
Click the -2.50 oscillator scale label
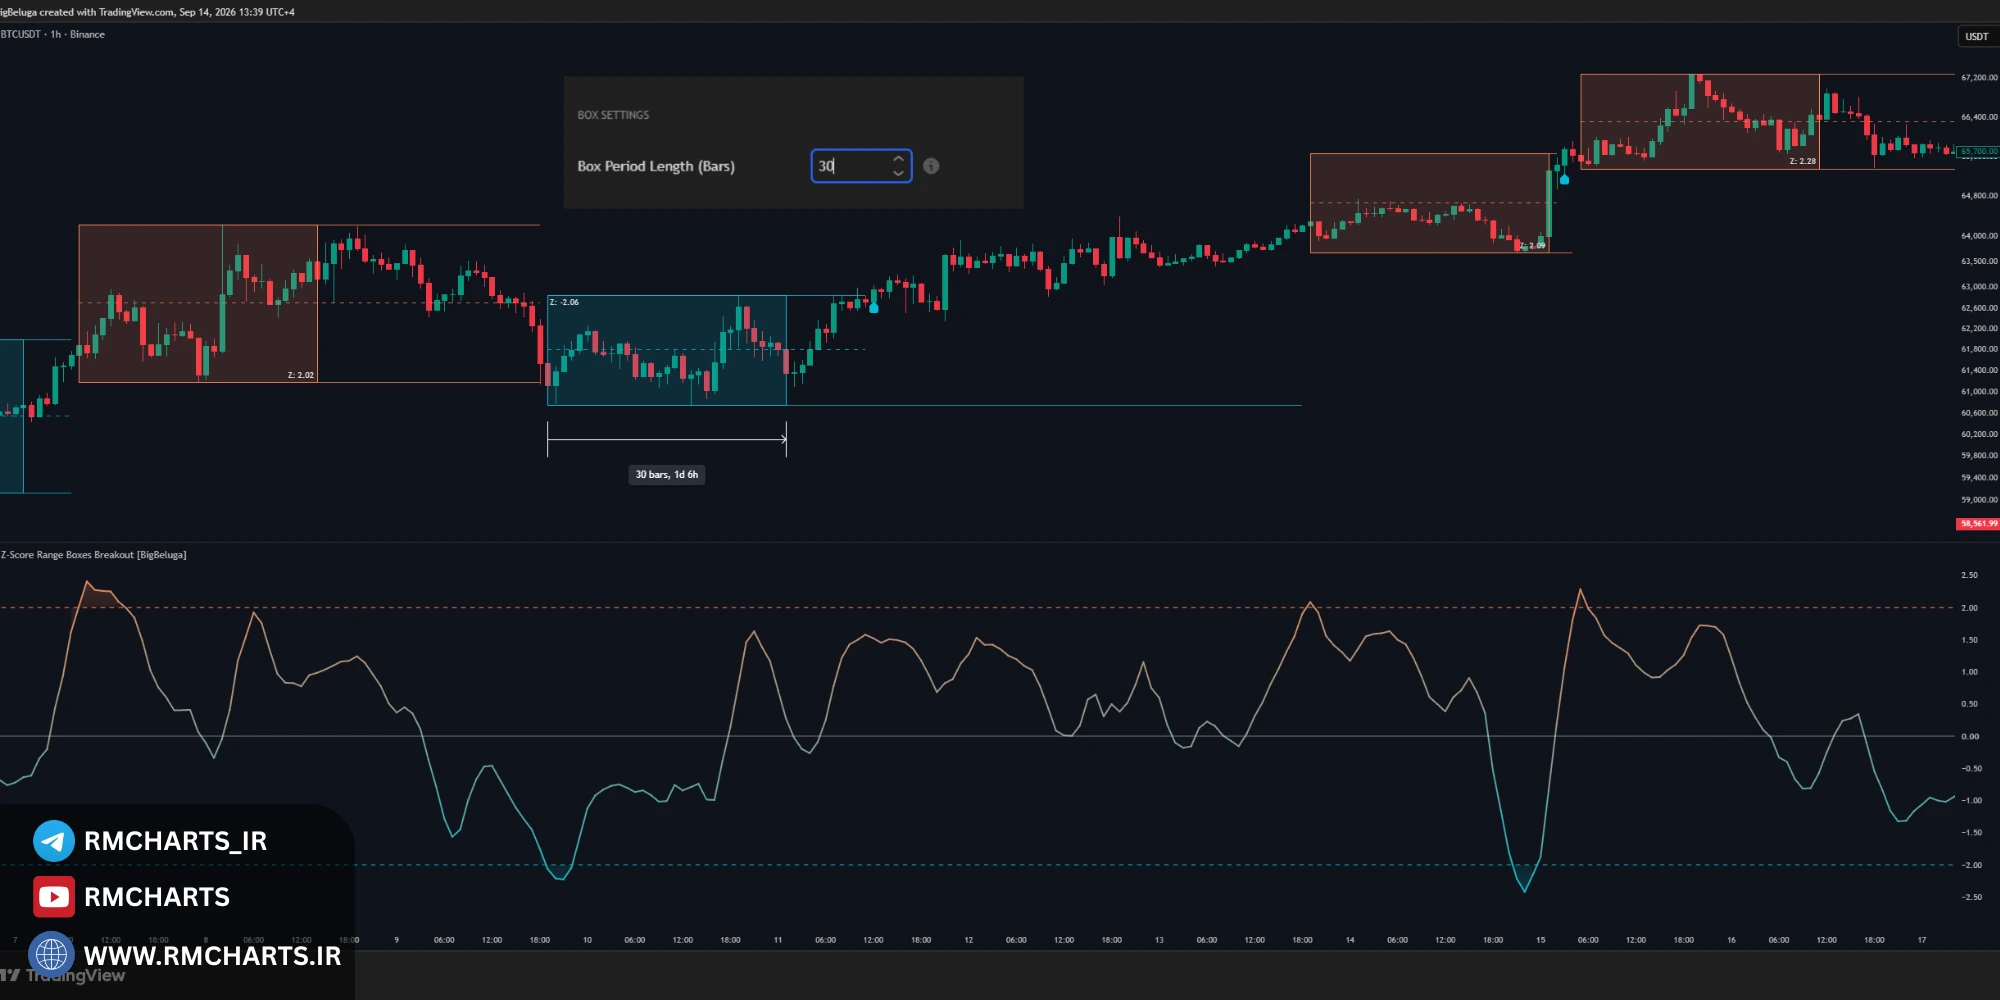[x=1971, y=897]
